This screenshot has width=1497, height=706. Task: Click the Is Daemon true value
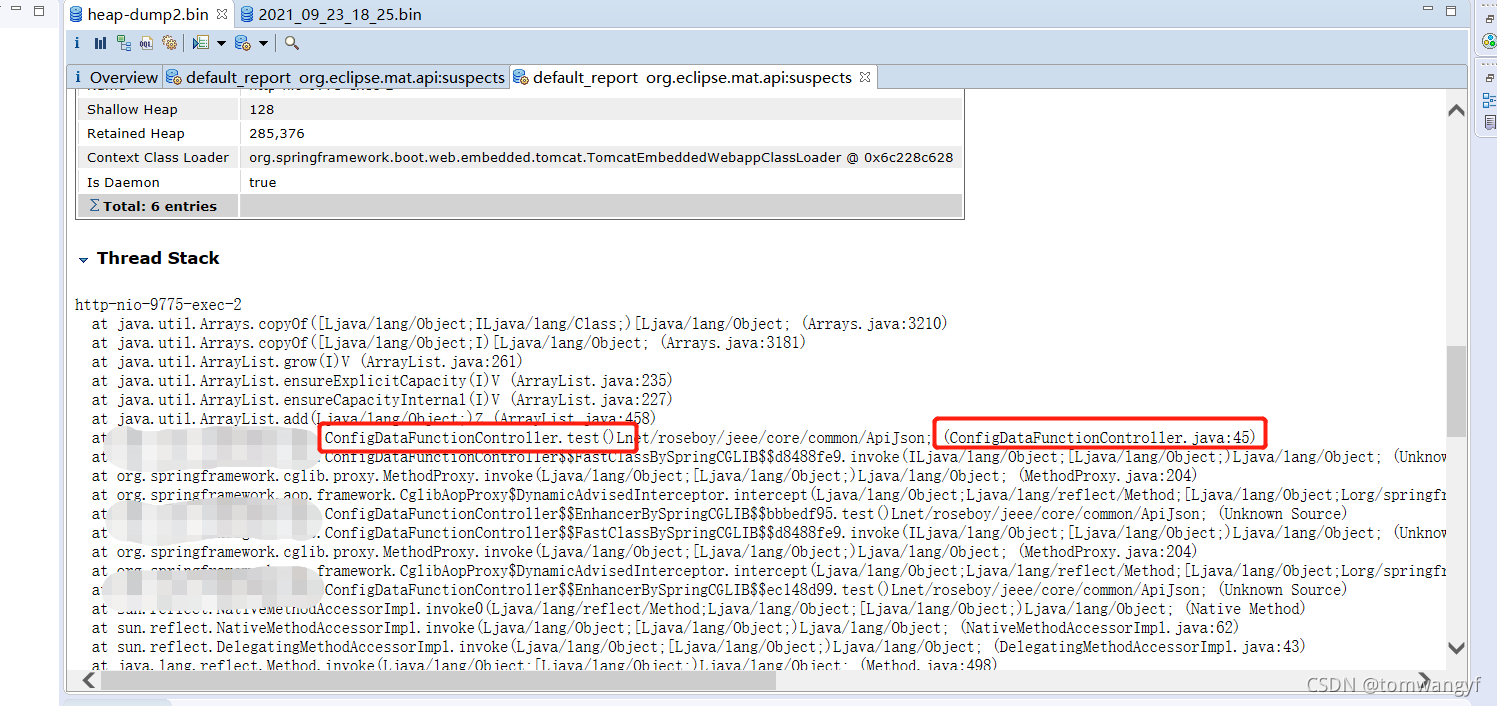262,182
